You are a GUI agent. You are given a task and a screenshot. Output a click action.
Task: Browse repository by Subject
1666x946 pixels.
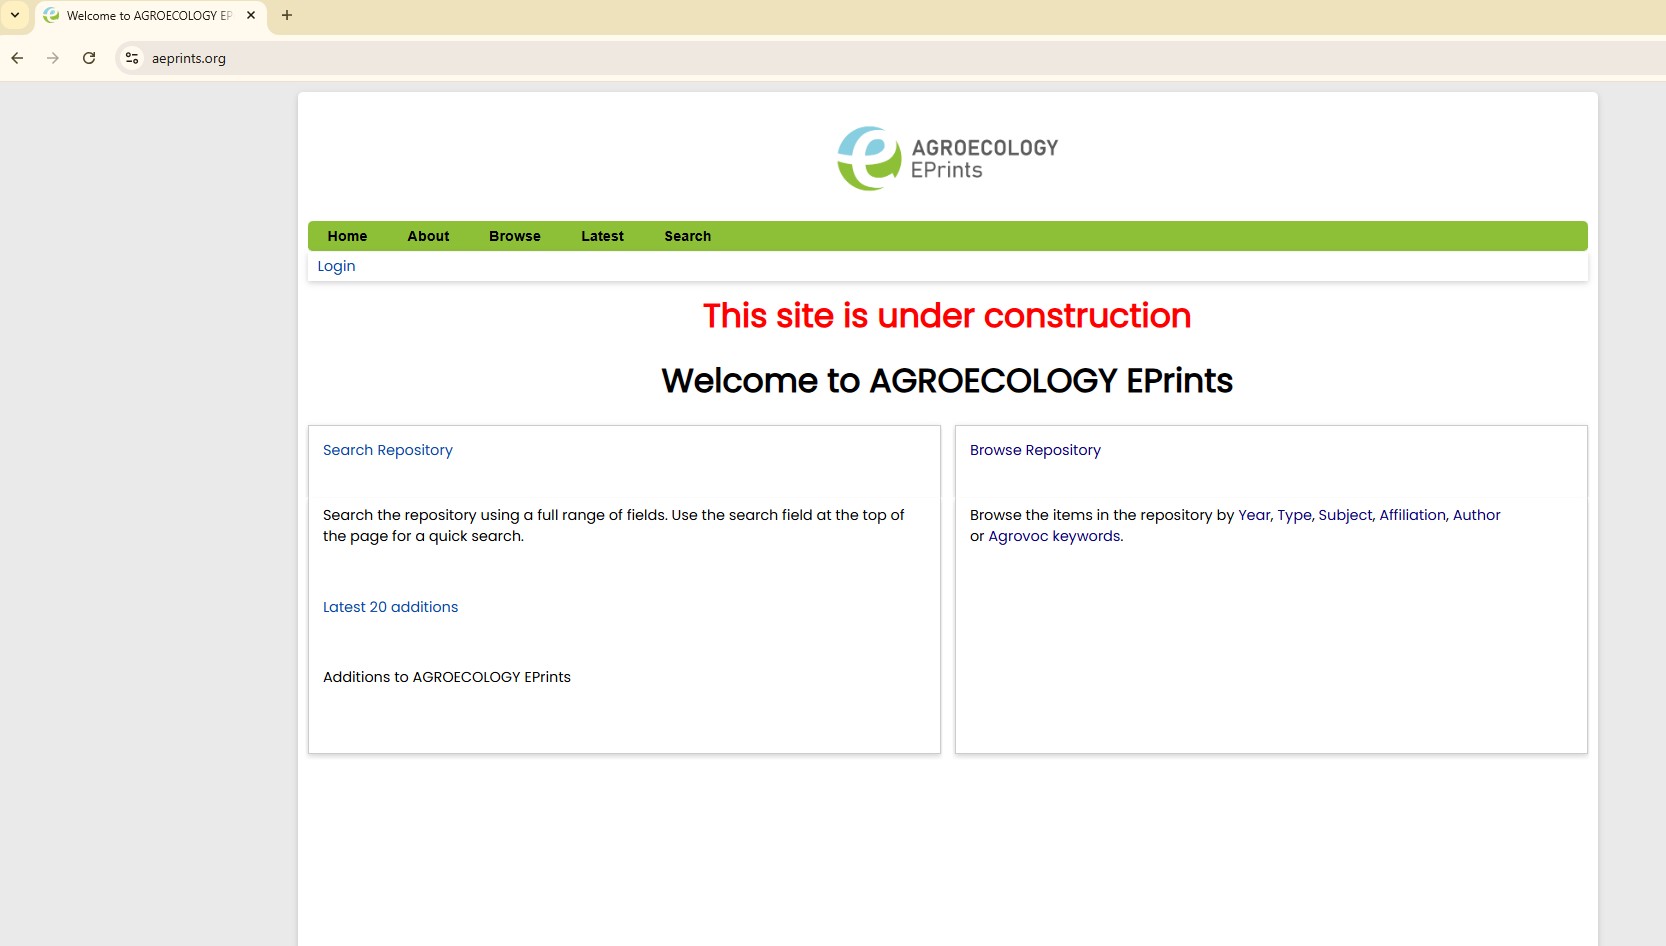pyautogui.click(x=1345, y=515)
